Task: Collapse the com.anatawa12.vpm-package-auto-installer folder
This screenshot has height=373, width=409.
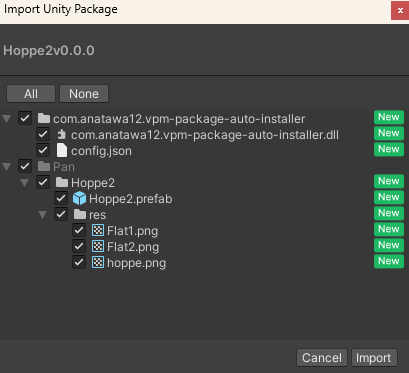Action: click(x=7, y=119)
